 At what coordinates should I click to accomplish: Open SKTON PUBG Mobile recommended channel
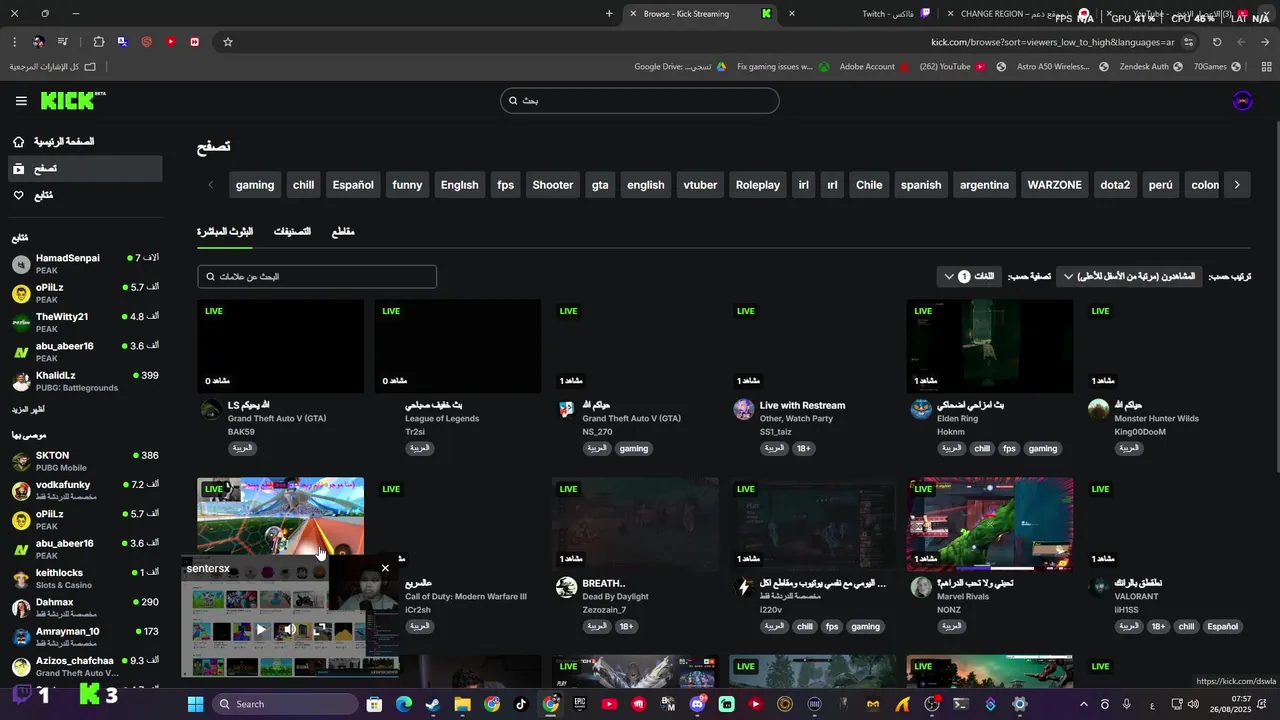pos(86,461)
